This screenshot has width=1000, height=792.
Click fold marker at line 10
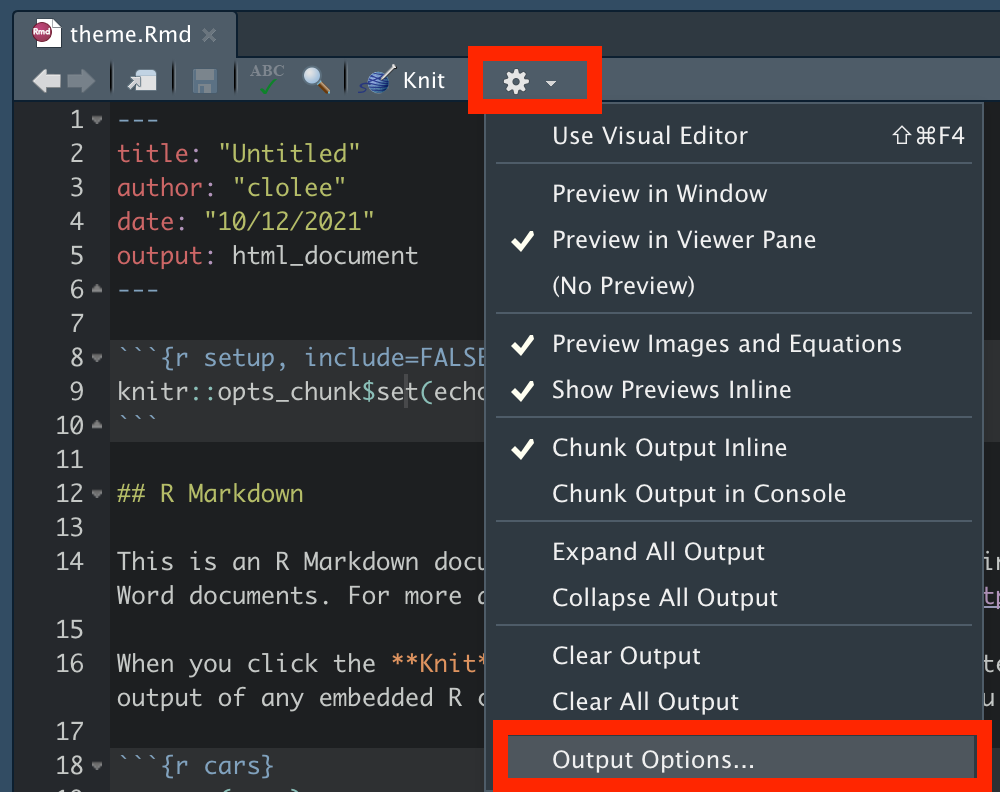point(97,425)
